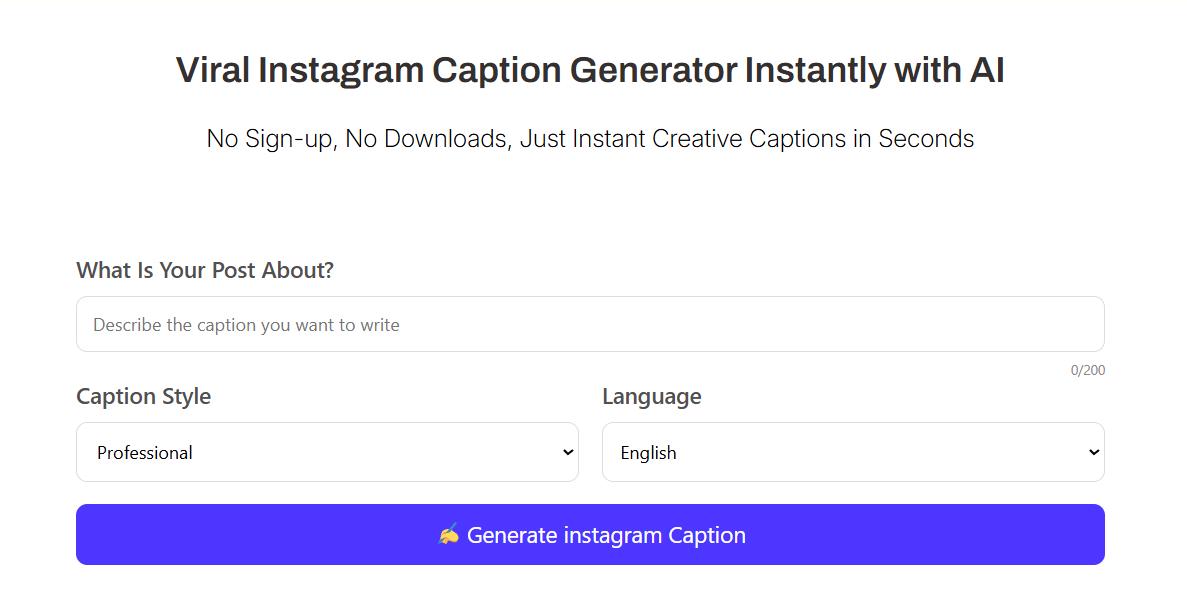Click the writing hand emoji on Generate button
The height and width of the screenshot is (606, 1187).
pyautogui.click(x=449, y=535)
